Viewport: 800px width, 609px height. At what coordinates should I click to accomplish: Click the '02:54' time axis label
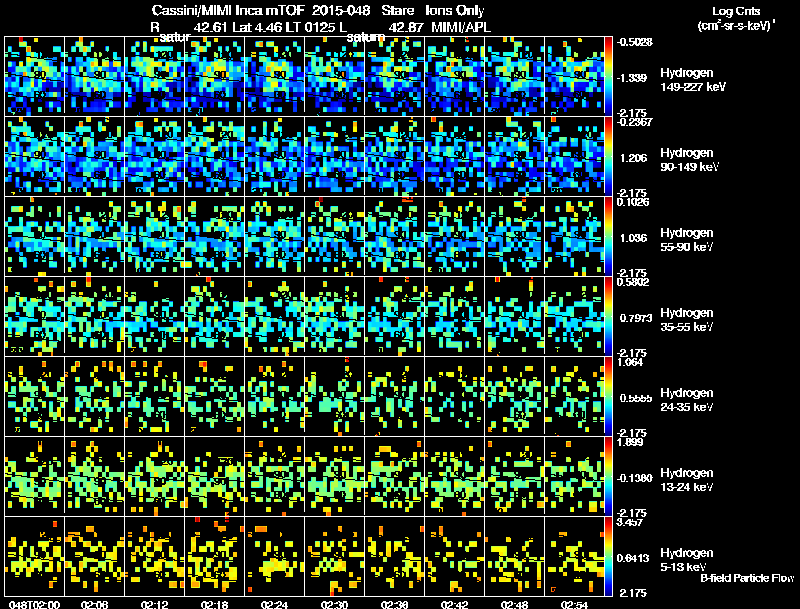574,605
